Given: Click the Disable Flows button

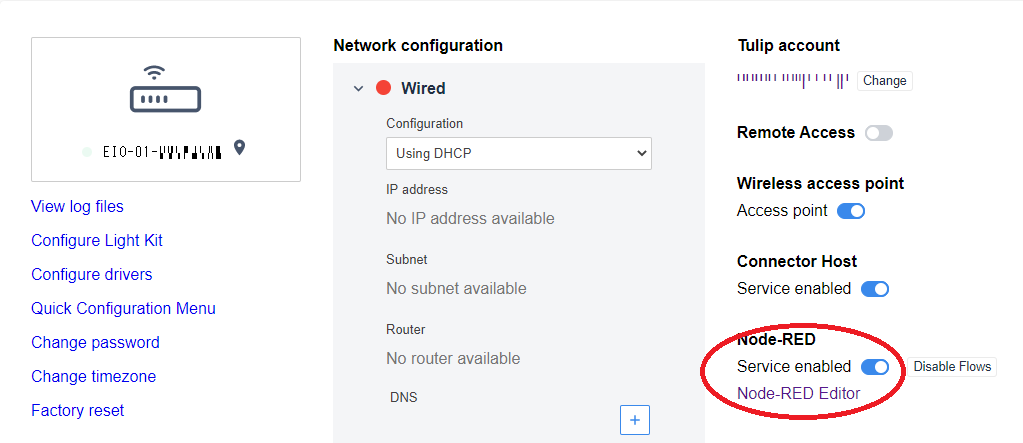Looking at the screenshot, I should [952, 367].
